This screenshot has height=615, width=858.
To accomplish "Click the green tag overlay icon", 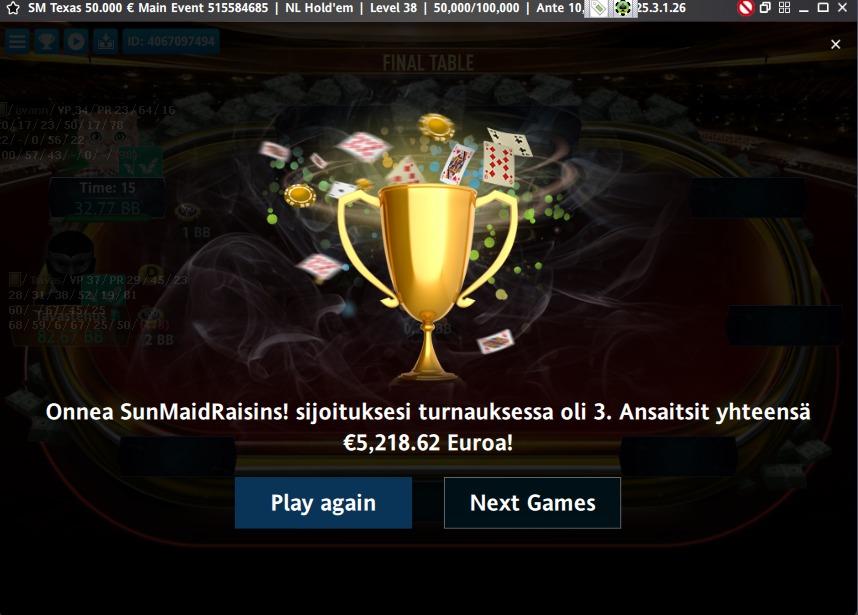I will click(x=598, y=8).
